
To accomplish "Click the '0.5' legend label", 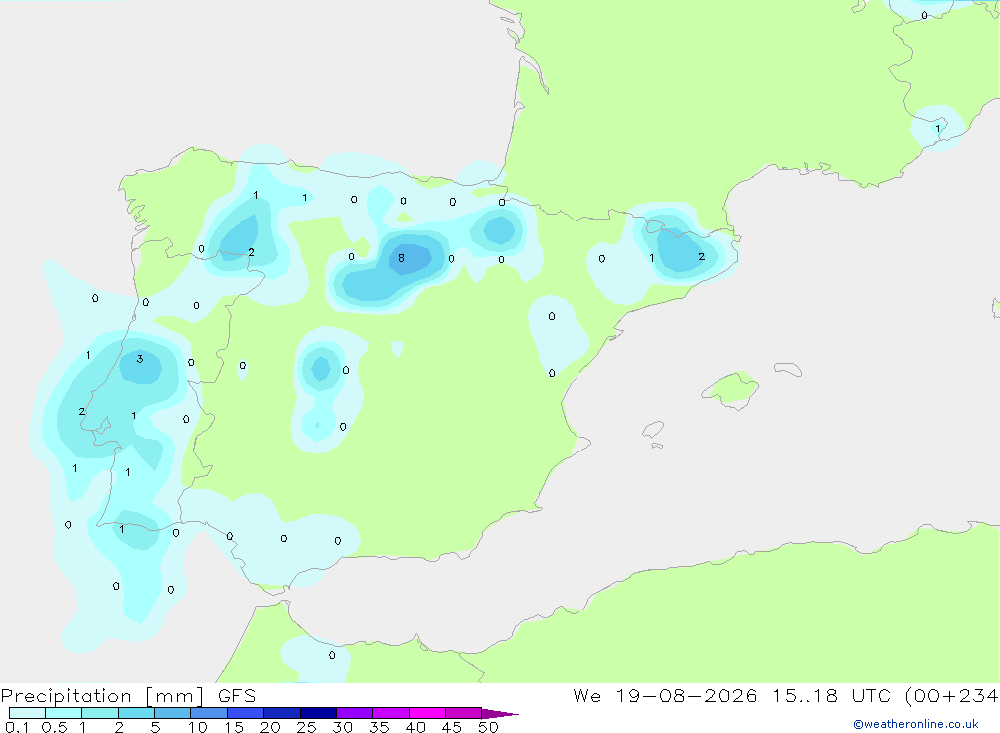I will [54, 727].
